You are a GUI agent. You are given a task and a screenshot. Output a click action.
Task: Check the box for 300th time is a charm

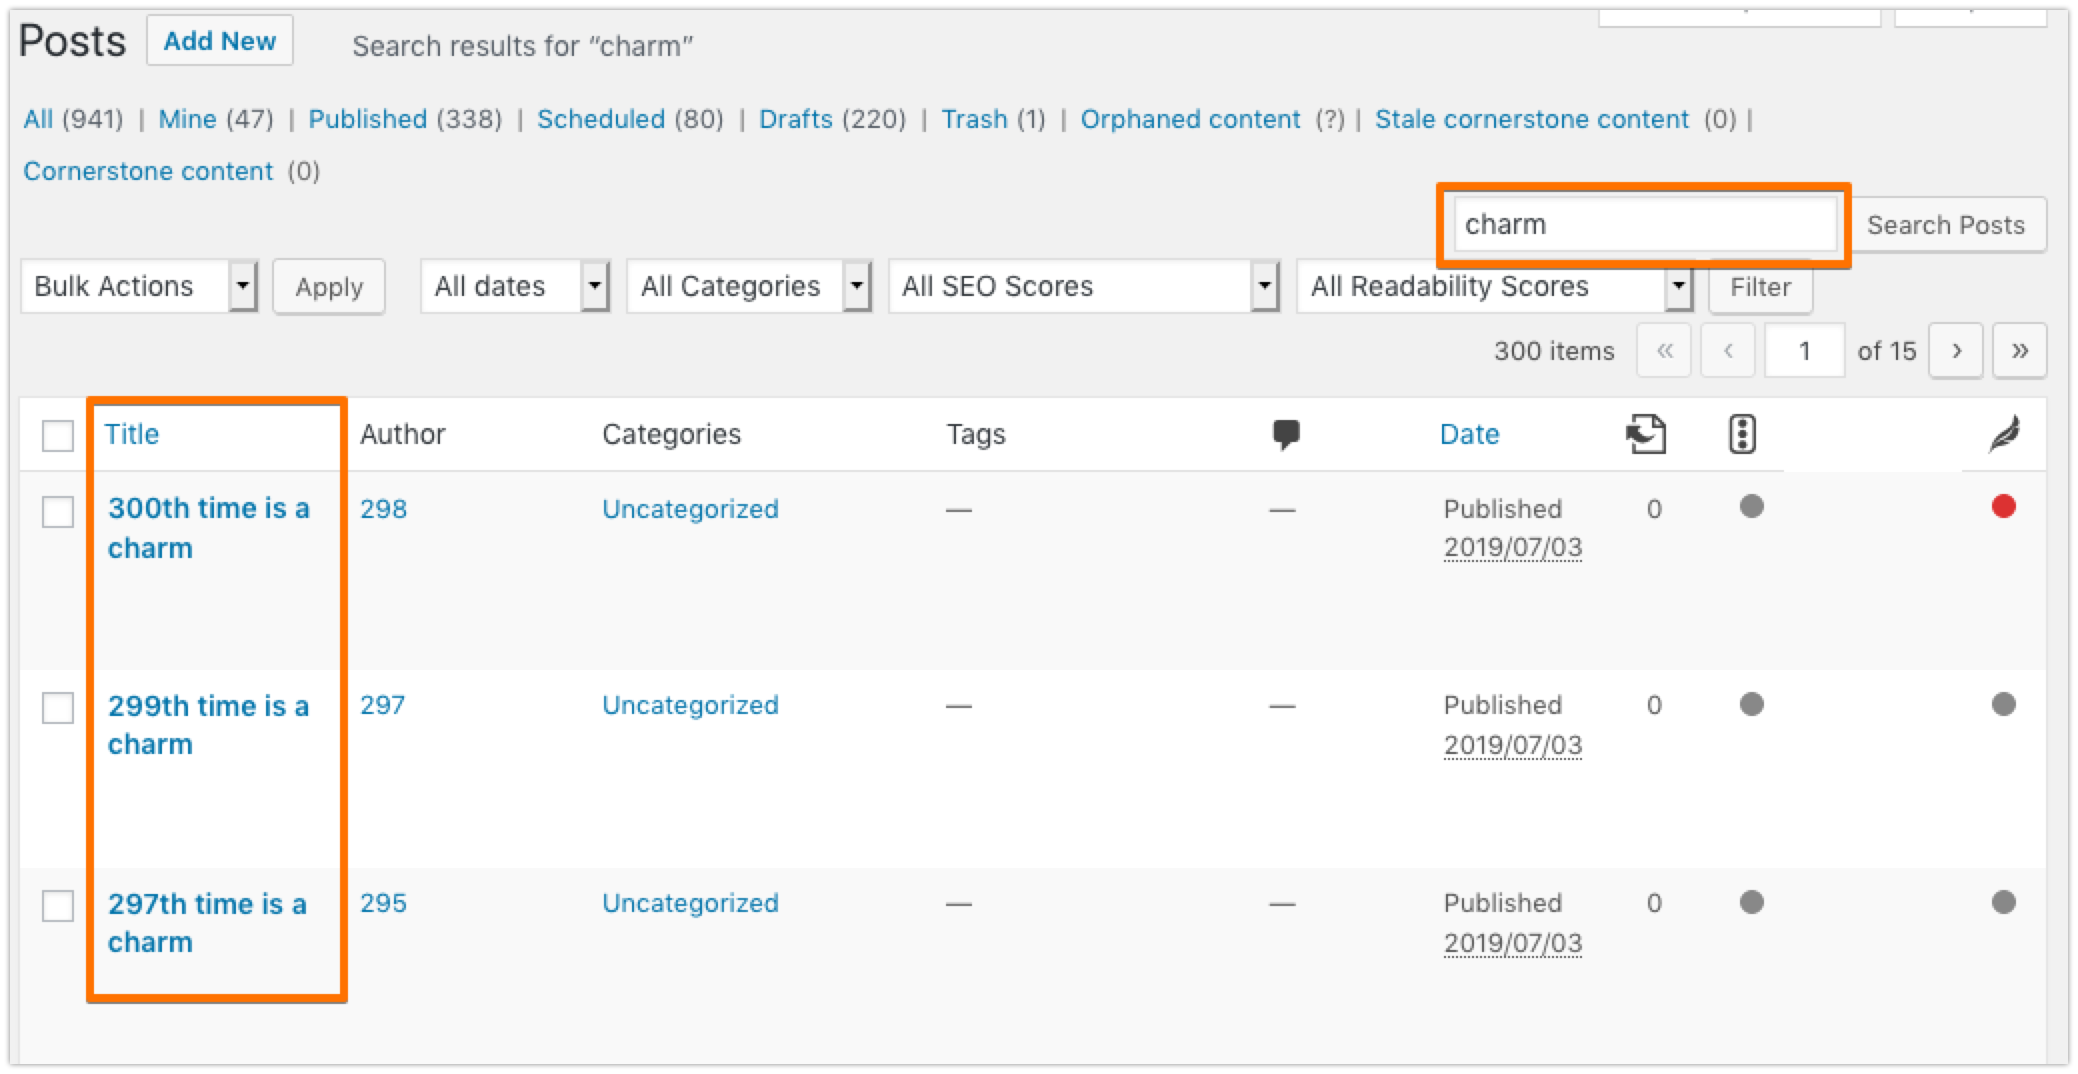coord(58,511)
